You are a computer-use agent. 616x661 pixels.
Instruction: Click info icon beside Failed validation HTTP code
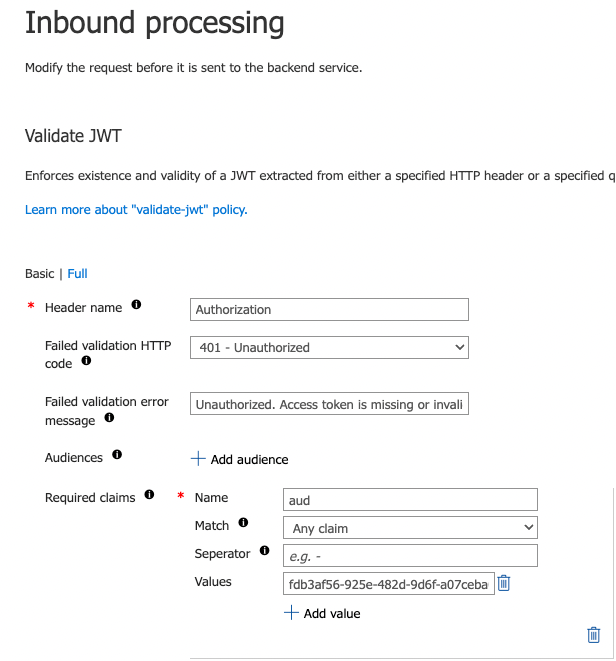point(86,360)
